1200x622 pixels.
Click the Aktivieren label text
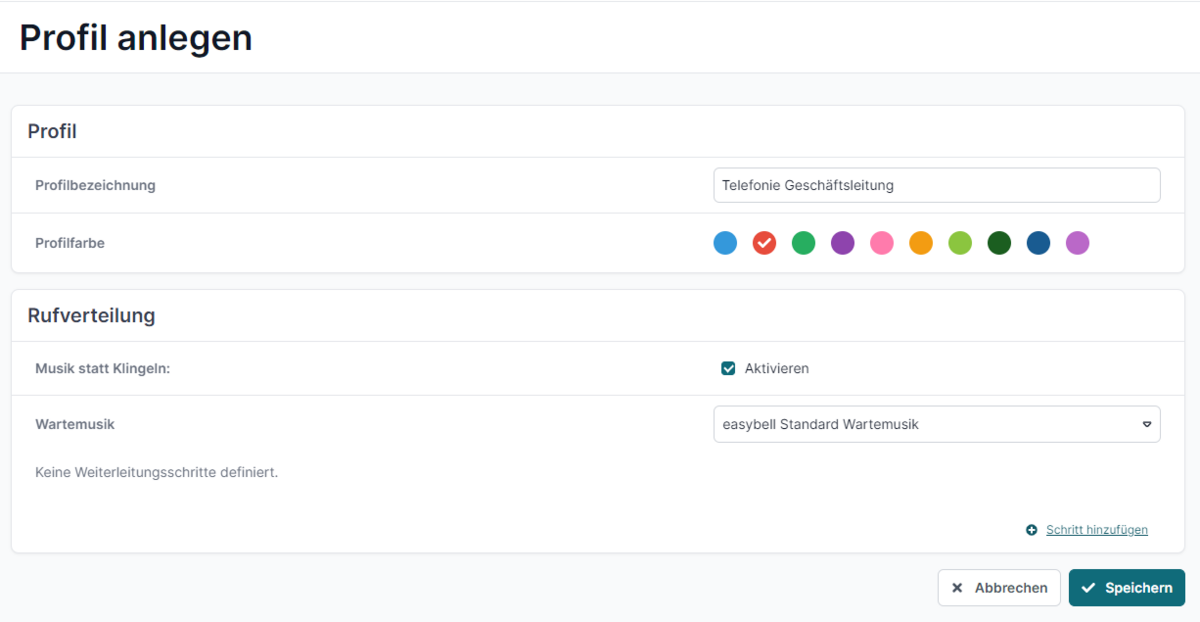pyautogui.click(x=777, y=368)
